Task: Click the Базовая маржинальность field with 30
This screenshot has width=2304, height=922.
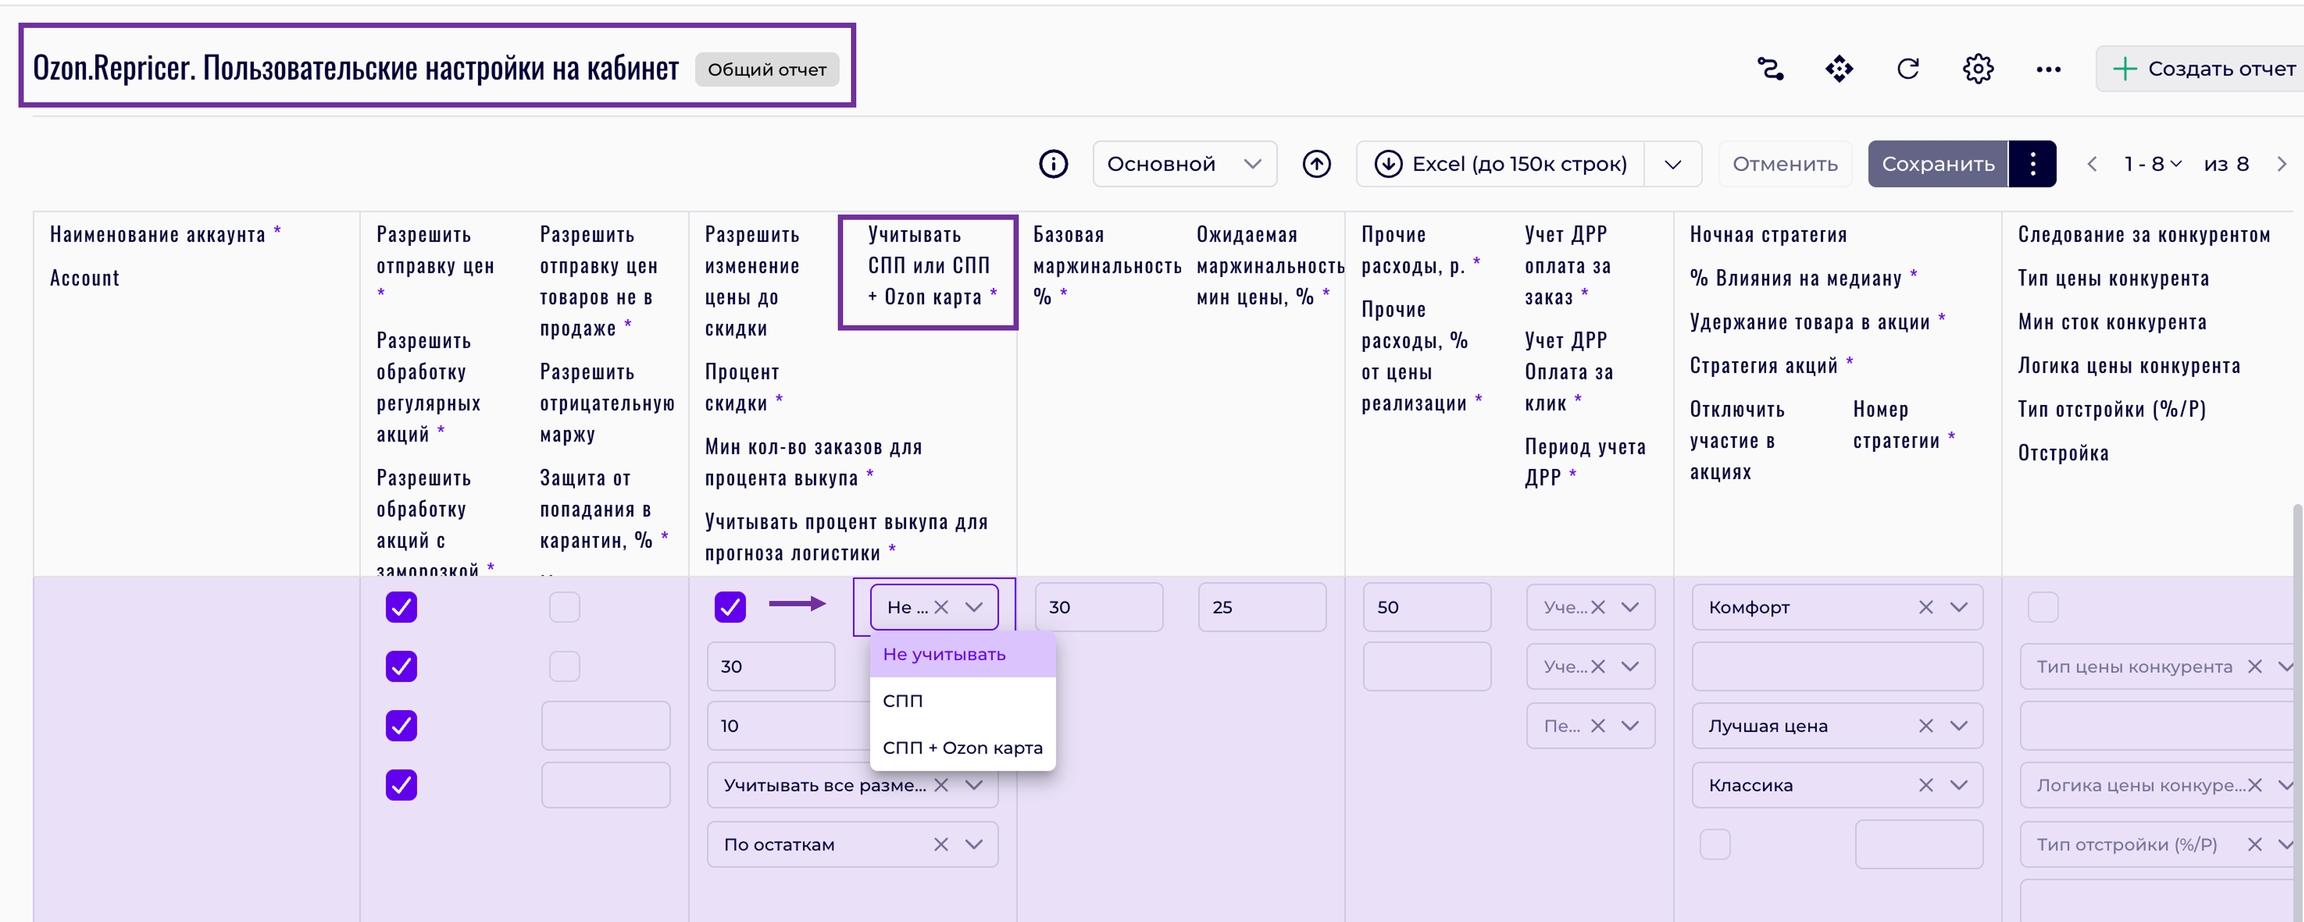Action: point(1098,607)
